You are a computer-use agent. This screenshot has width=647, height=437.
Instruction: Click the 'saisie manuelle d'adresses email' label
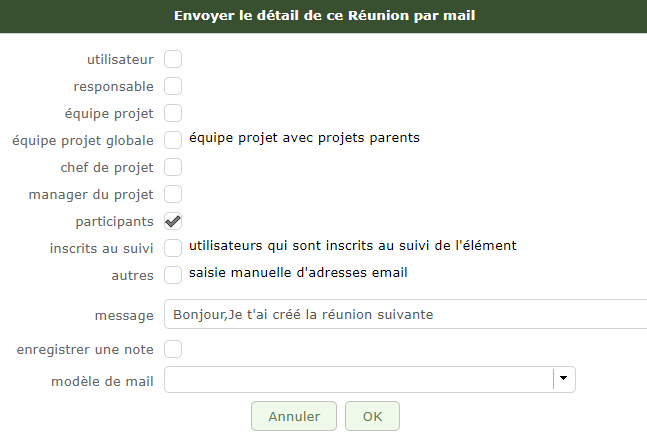298,272
